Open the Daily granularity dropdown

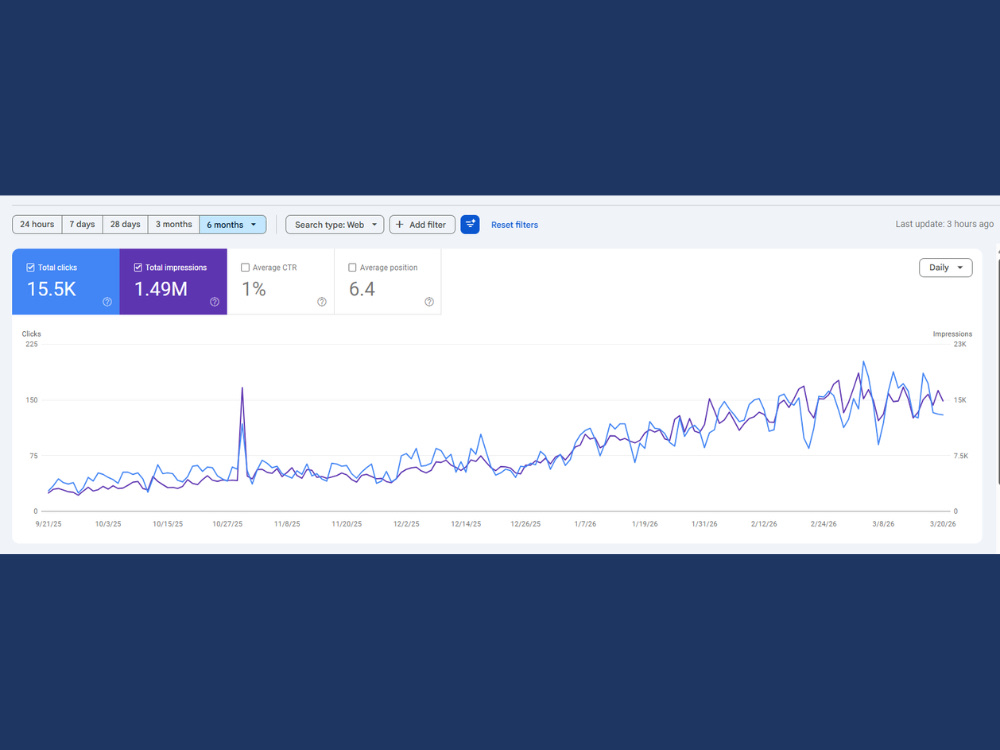pyautogui.click(x=946, y=268)
